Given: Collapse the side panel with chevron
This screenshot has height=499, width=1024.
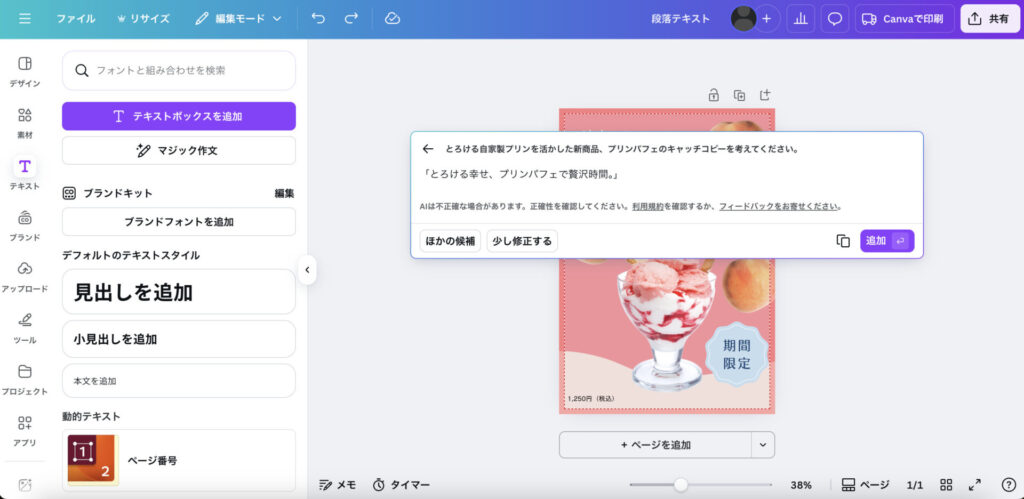Looking at the screenshot, I should pyautogui.click(x=307, y=269).
